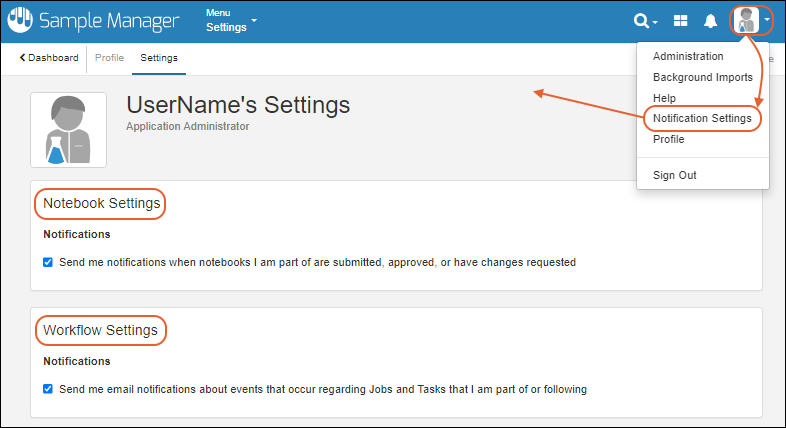The height and width of the screenshot is (428, 786).
Task: Click the product grid icon
Action: click(680, 21)
